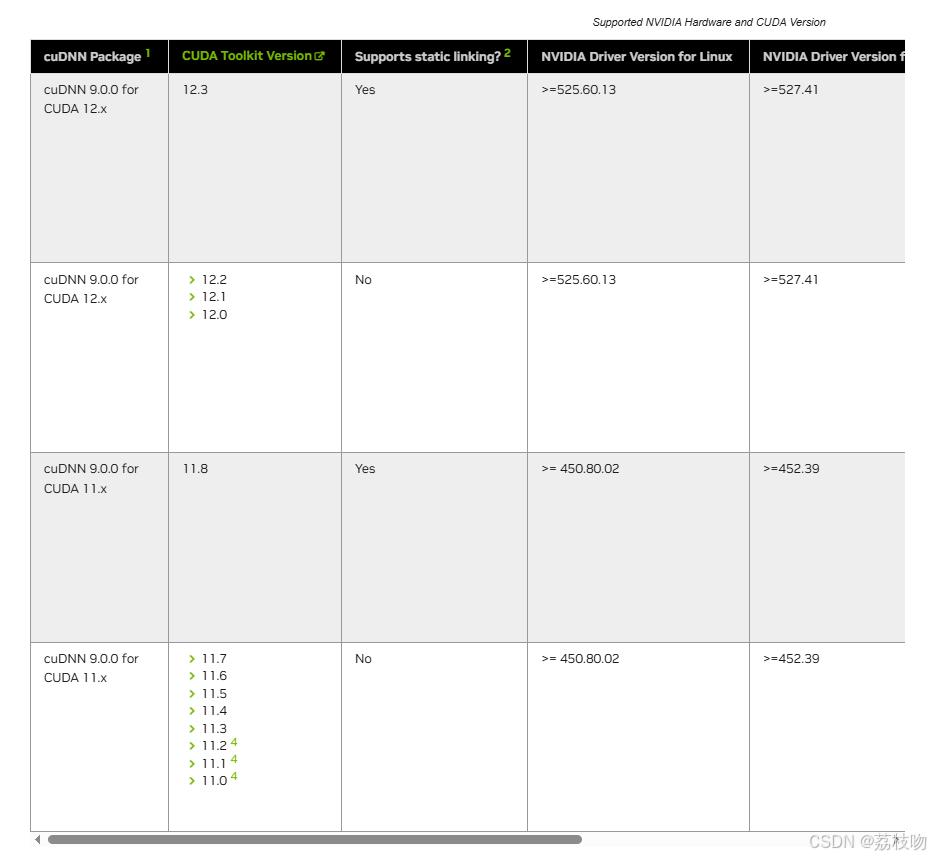Select >=525.60.13 in the 12.3 row
The image size is (931, 857).
click(x=579, y=90)
